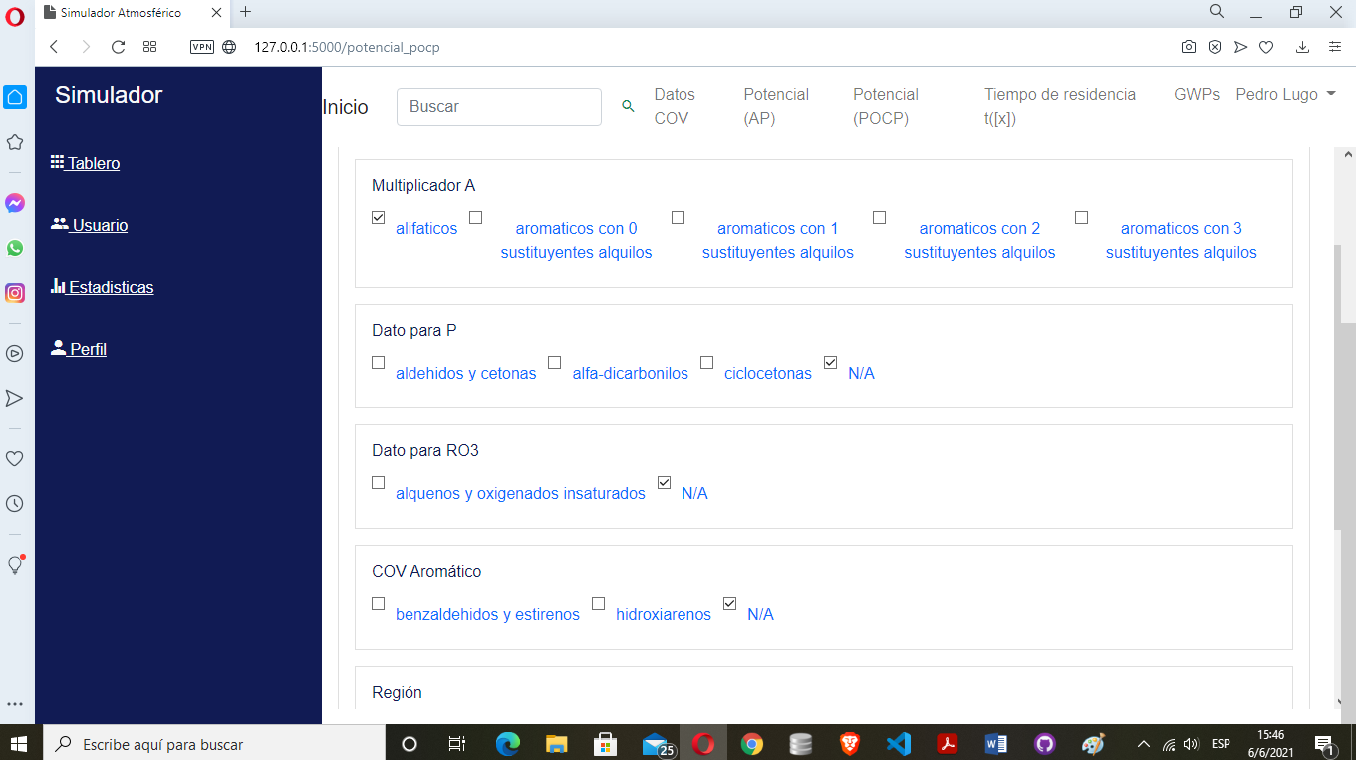Reload the page

(118, 47)
